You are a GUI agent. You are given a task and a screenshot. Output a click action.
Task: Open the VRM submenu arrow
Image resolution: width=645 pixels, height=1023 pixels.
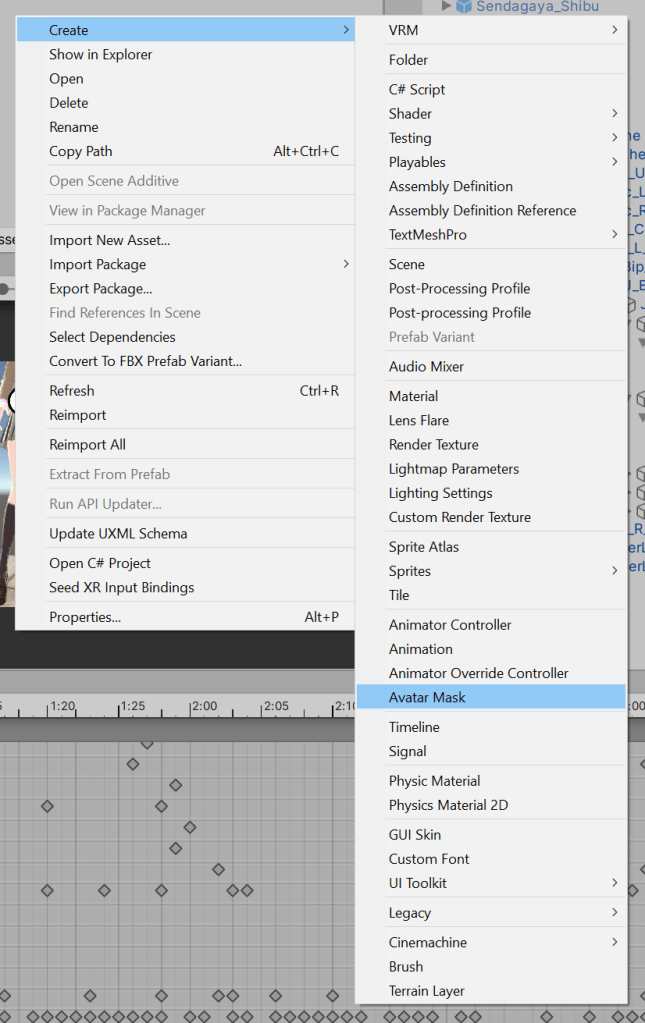pos(614,31)
